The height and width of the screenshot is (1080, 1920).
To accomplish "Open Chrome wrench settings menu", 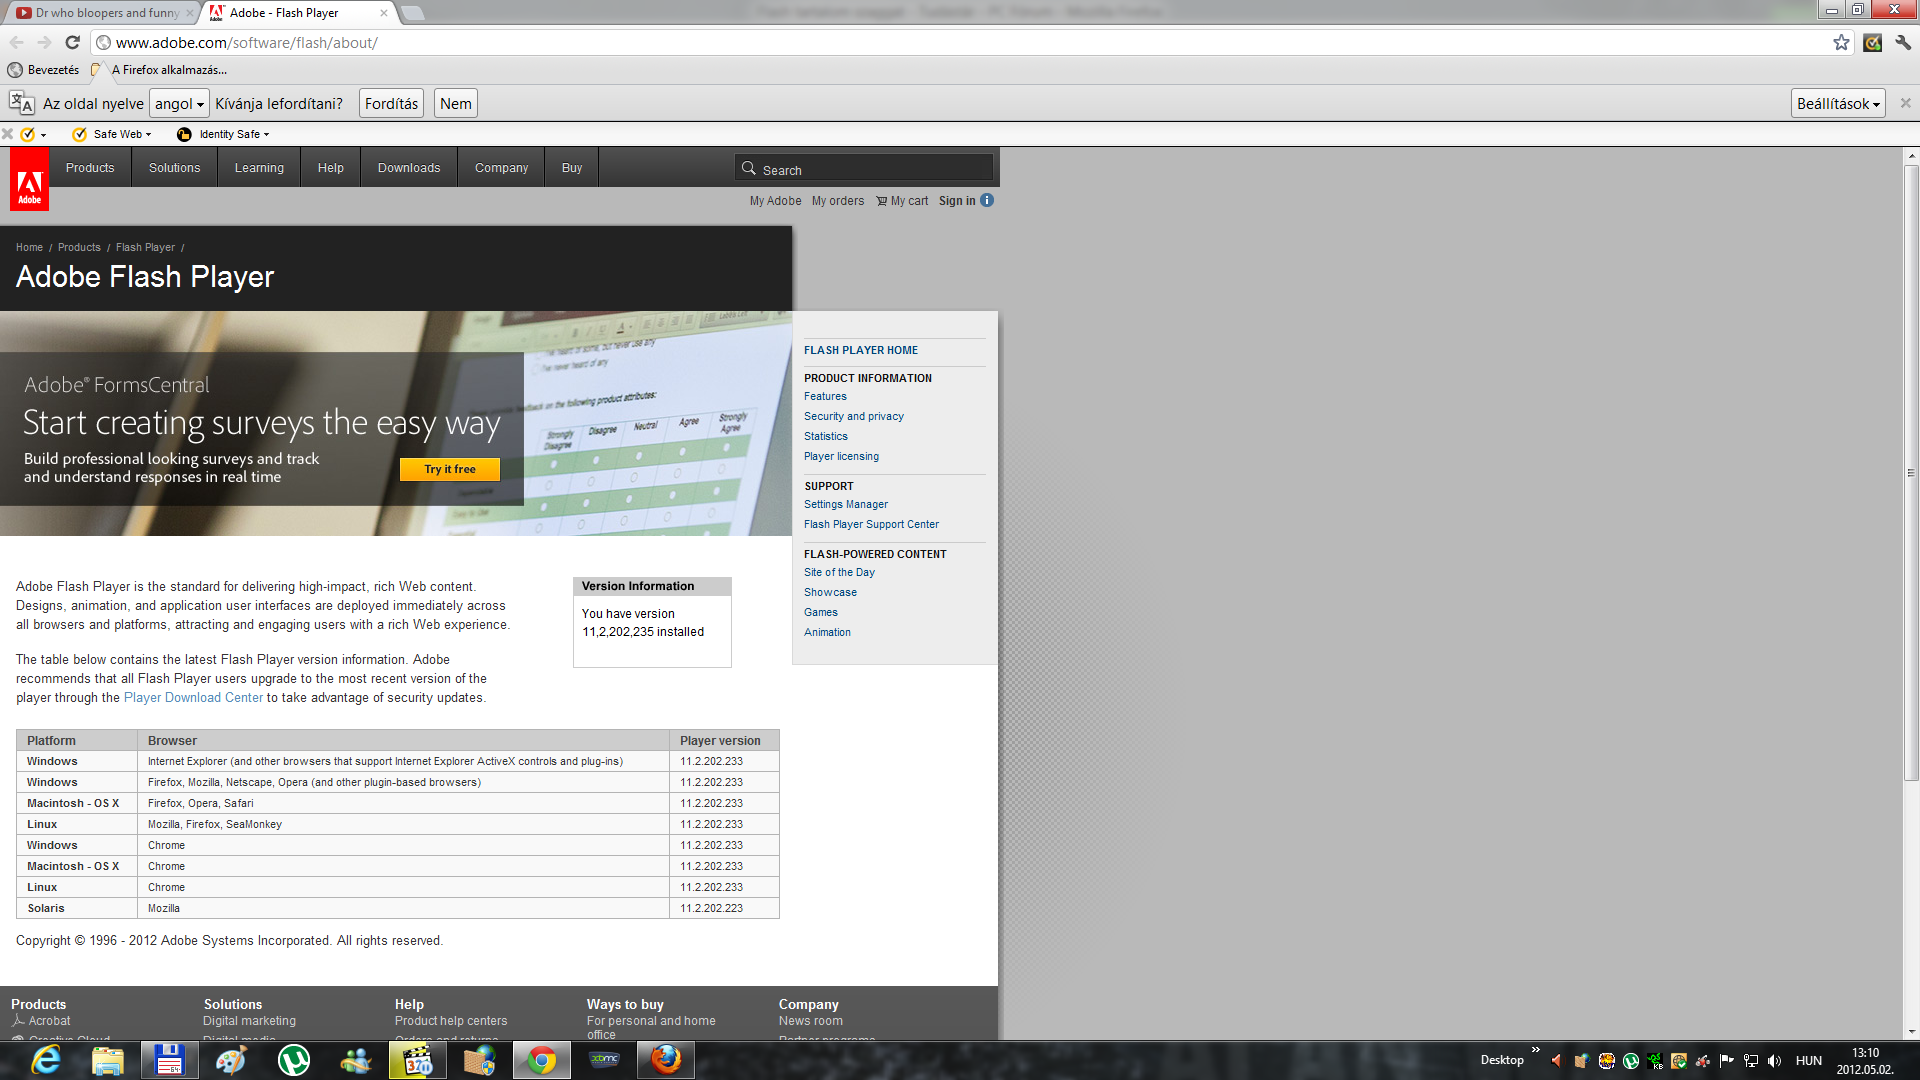I will click(x=1903, y=42).
